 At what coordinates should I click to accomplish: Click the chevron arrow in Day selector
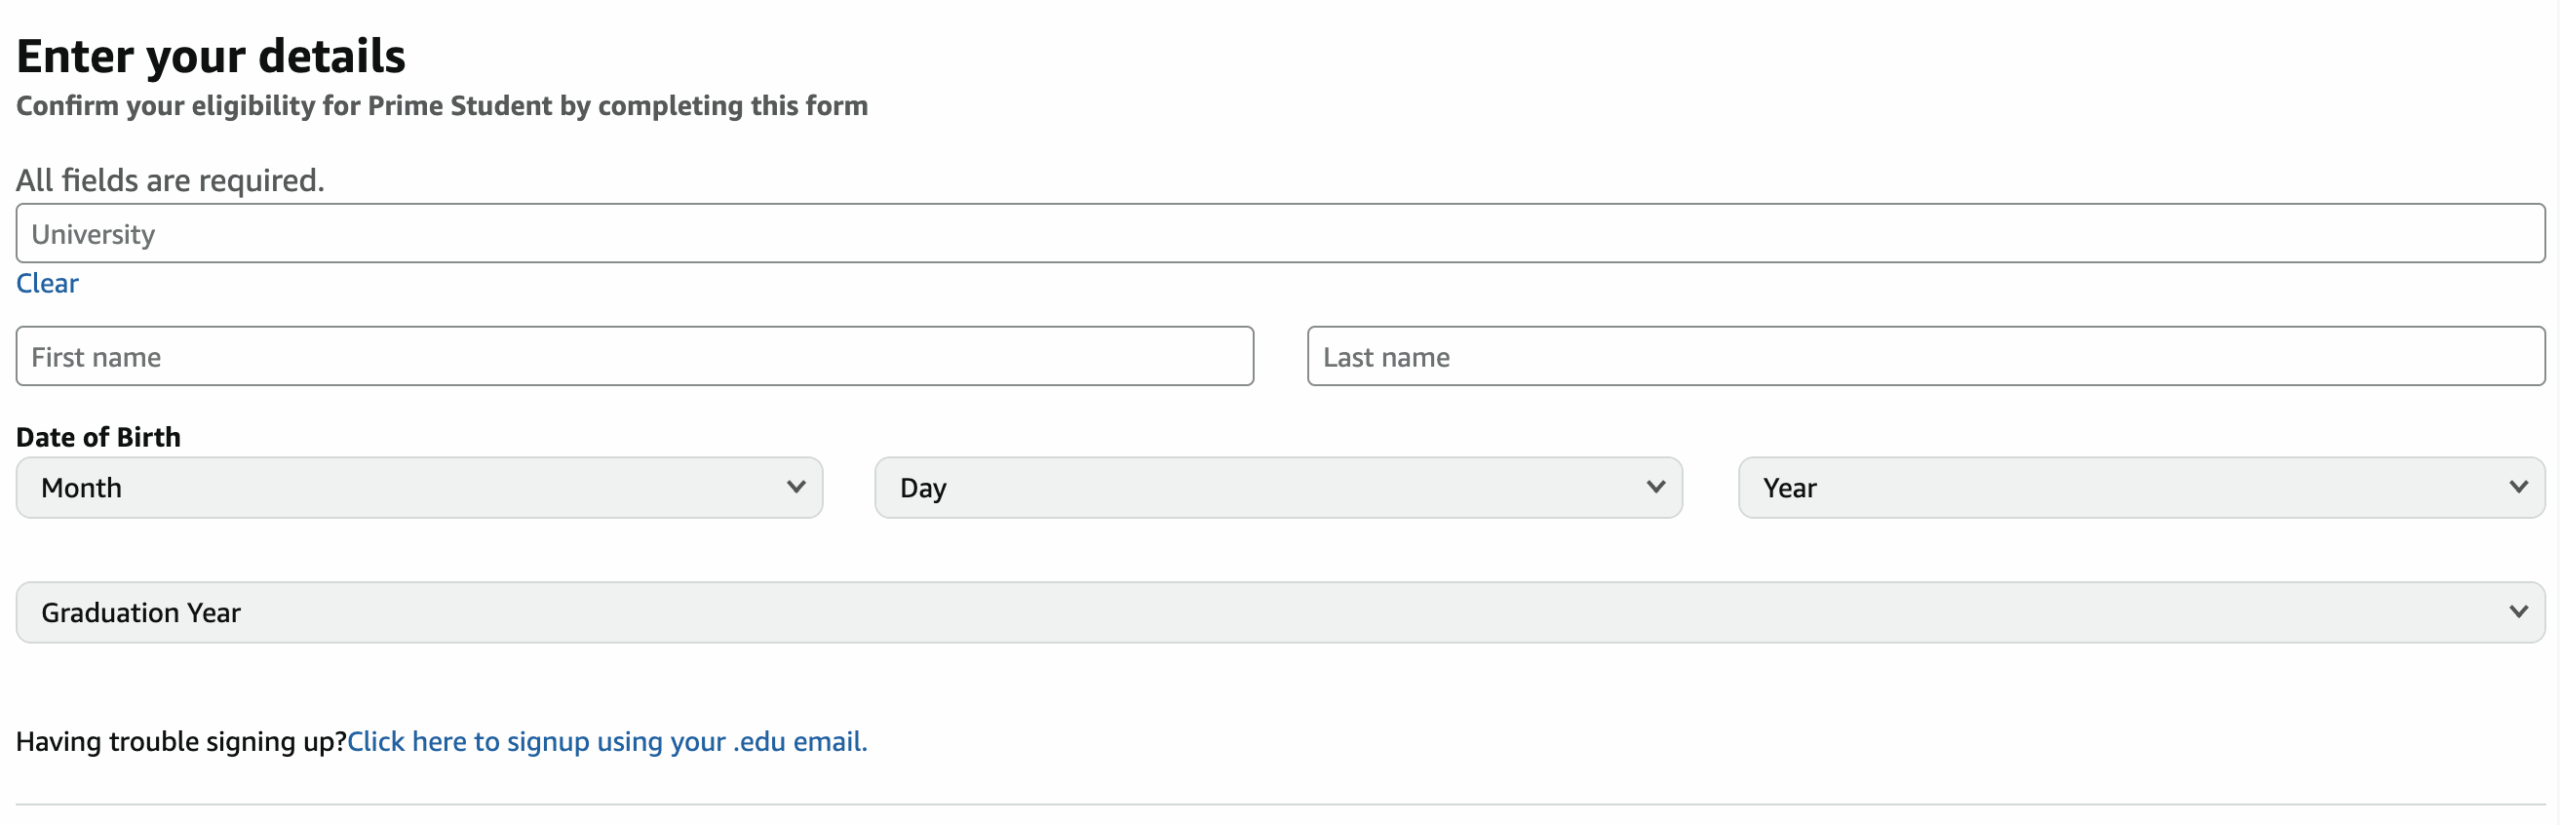1656,487
